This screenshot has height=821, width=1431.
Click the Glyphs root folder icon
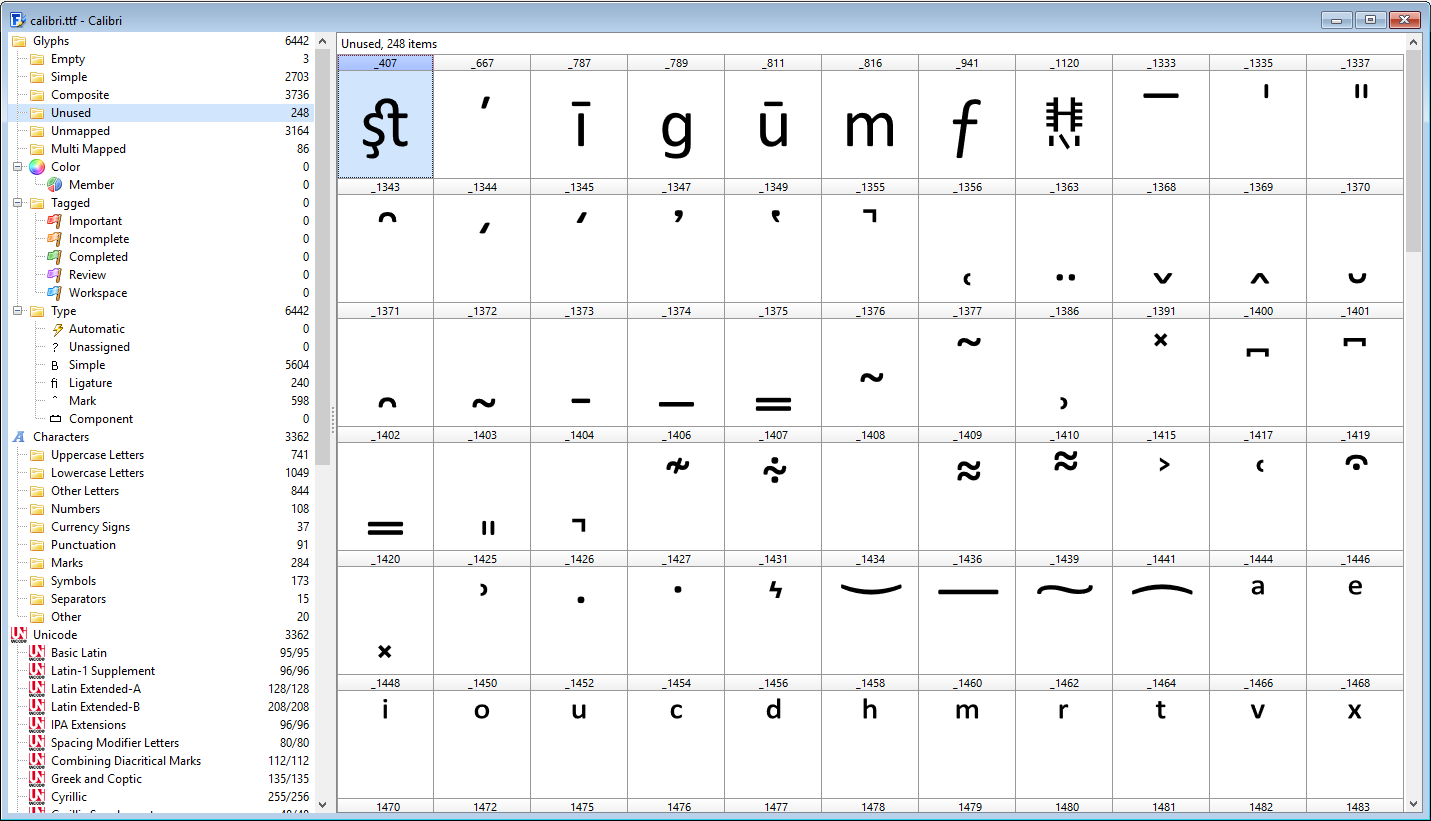(19, 41)
